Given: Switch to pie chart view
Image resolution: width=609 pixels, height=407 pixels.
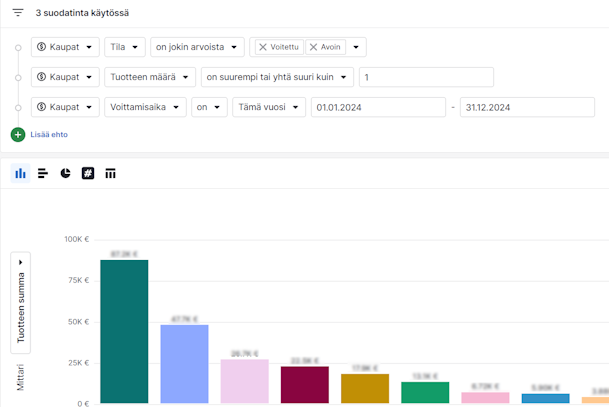Looking at the screenshot, I should (x=65, y=173).
